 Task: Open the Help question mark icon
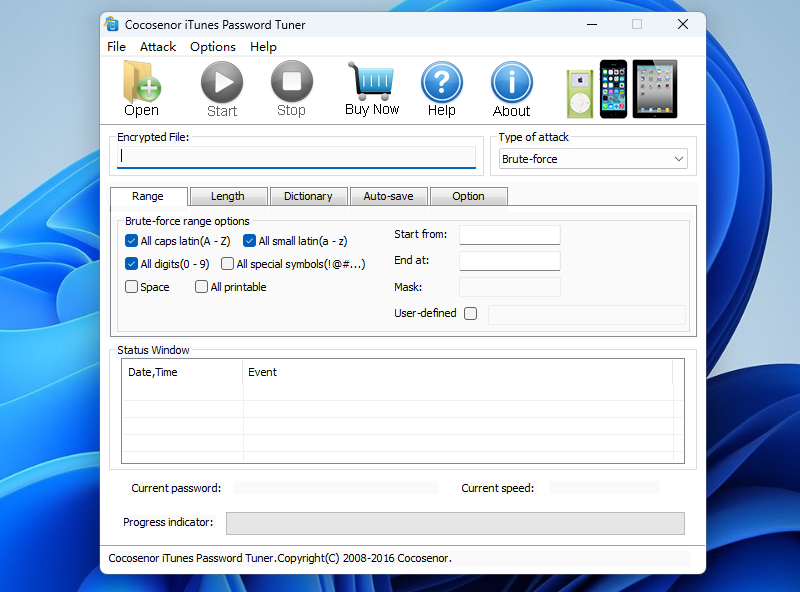click(442, 89)
